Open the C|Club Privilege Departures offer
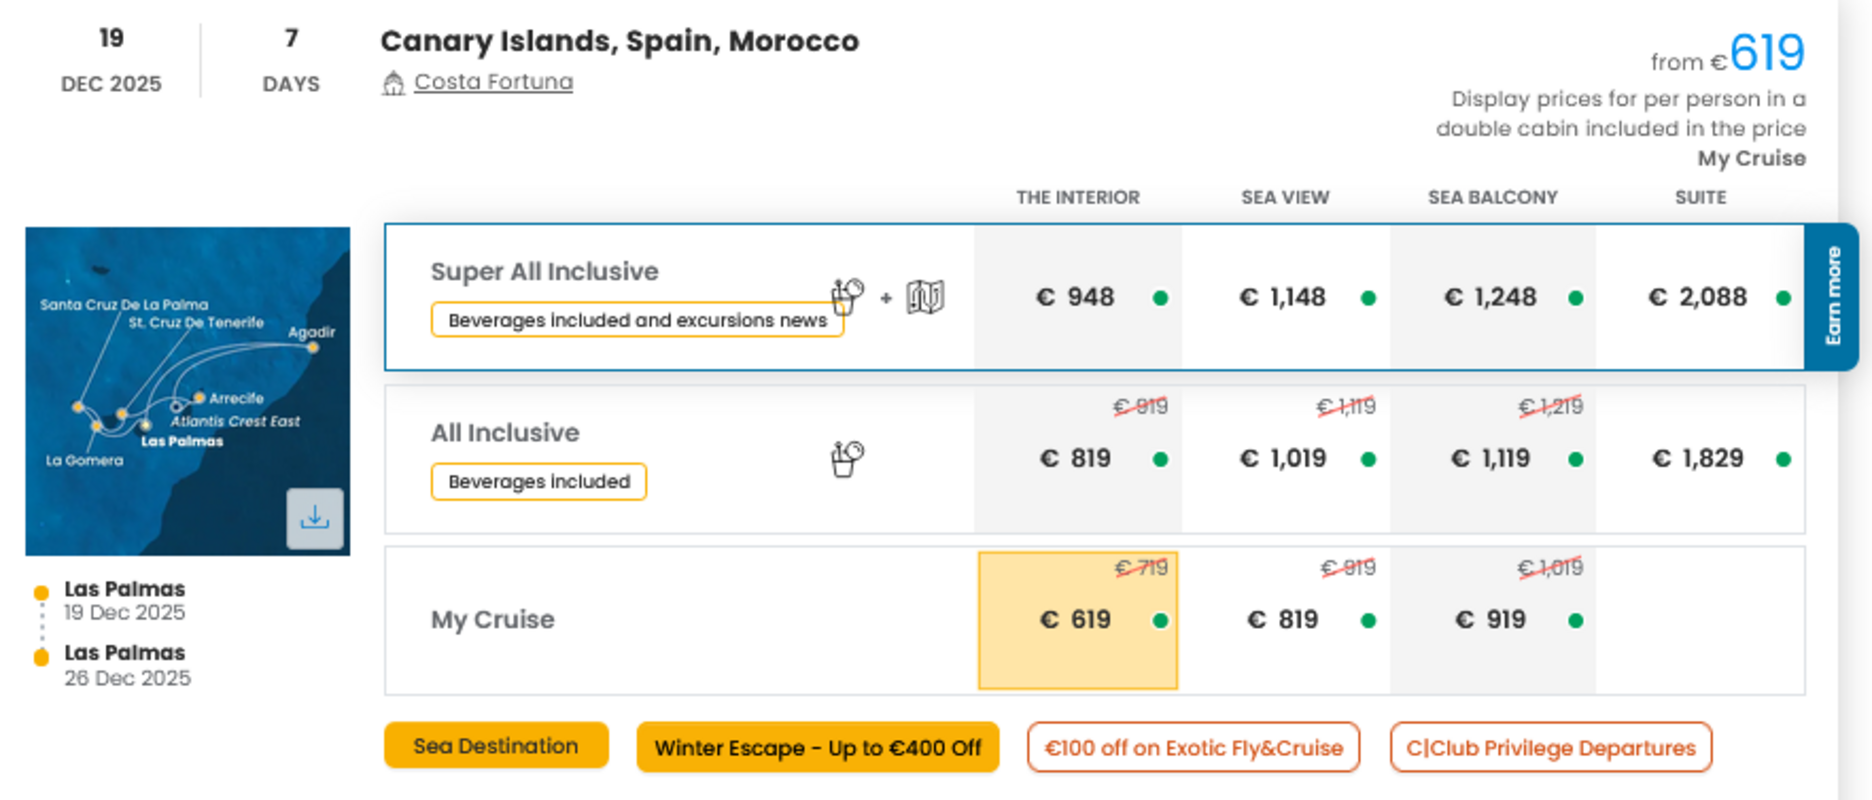1872x800 pixels. (x=1551, y=747)
